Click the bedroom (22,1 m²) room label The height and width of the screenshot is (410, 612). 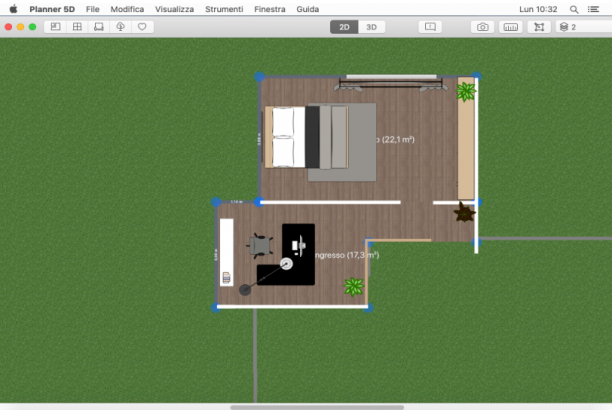[x=395, y=139]
